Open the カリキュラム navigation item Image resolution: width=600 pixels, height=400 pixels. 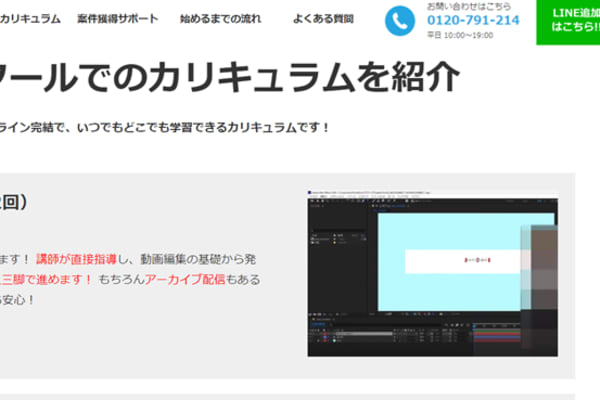(x=30, y=19)
